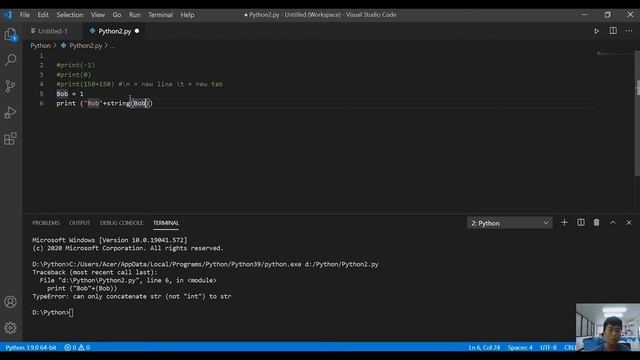
Task: Click Spaces: 4 indentation setting
Action: pos(520,347)
